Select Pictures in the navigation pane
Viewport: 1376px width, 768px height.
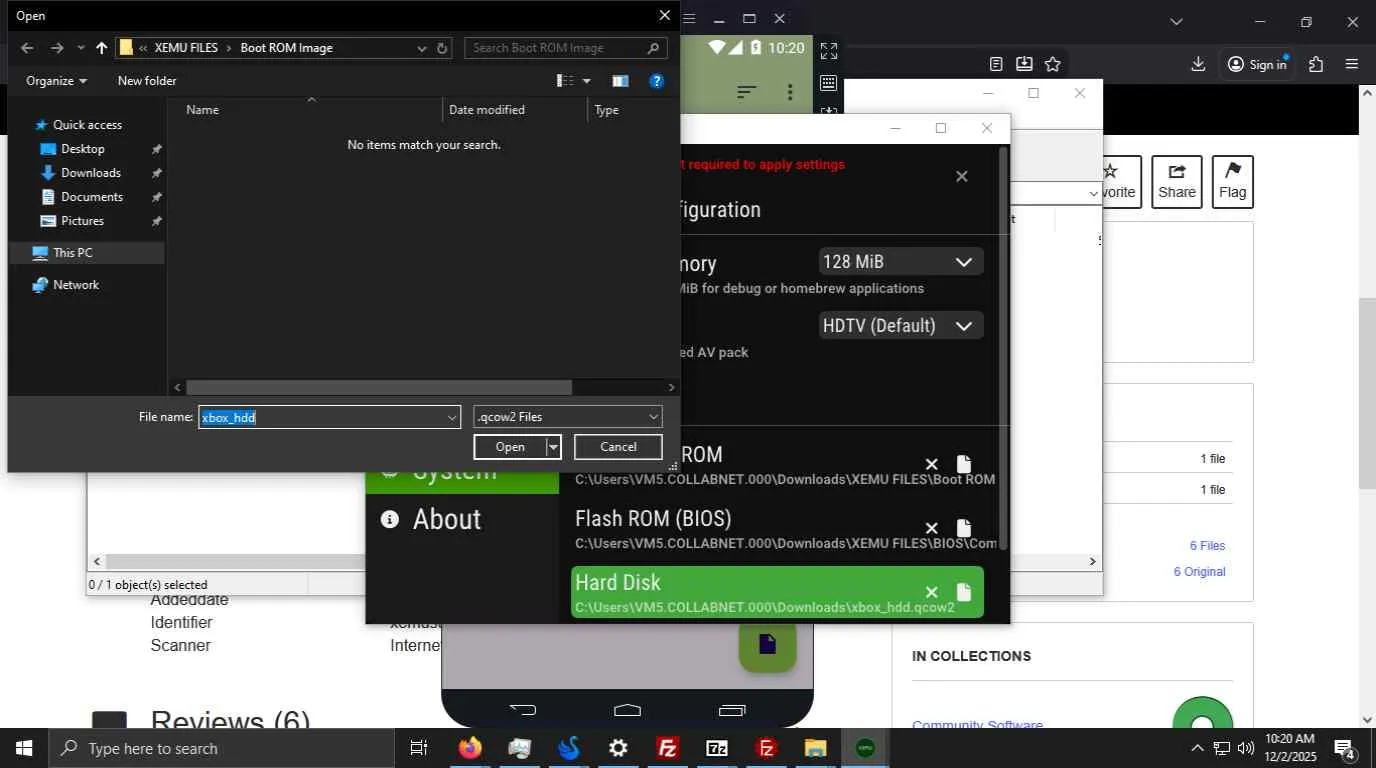point(82,221)
